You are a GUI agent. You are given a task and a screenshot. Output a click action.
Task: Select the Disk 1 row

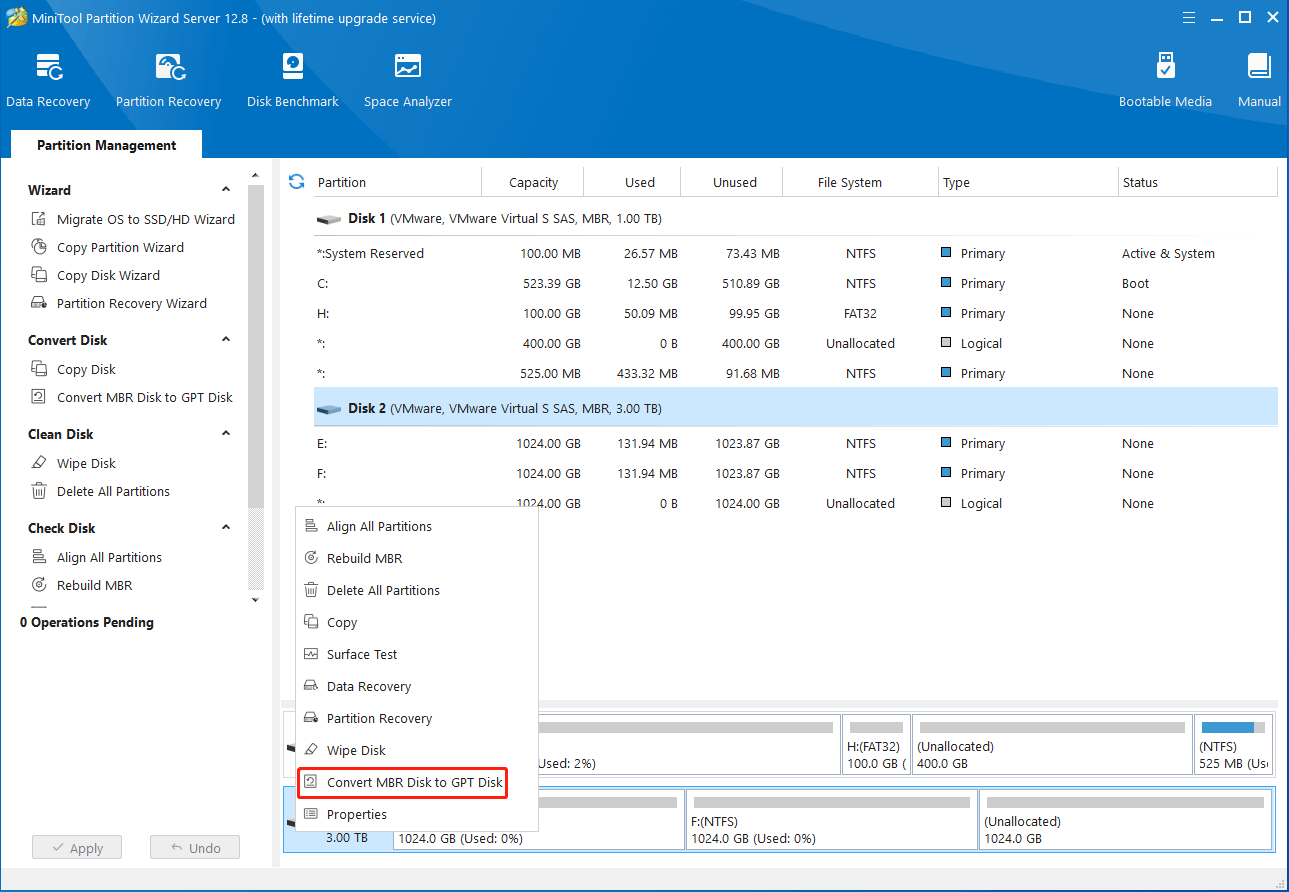tap(795, 218)
